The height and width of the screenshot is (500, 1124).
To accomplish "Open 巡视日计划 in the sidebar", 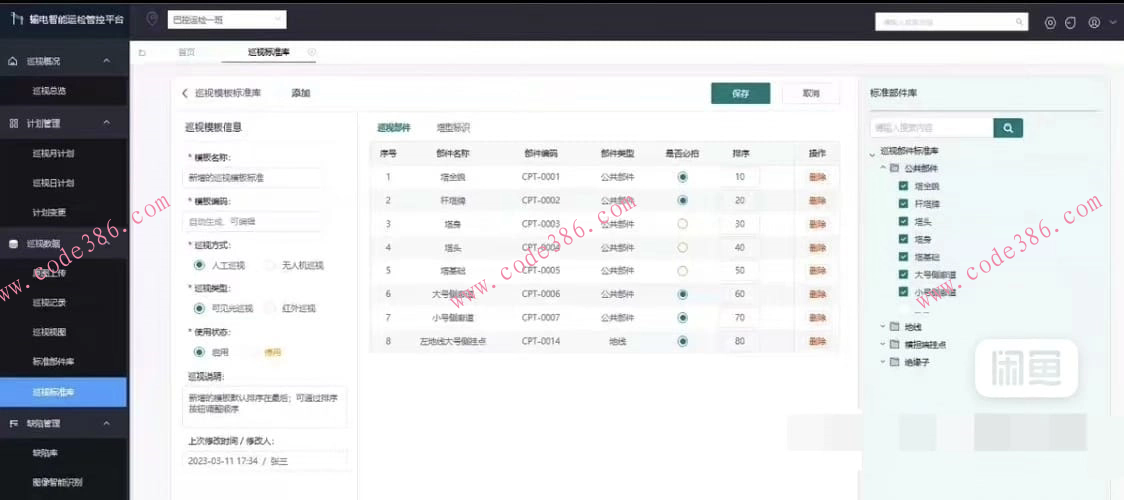I will coord(54,183).
